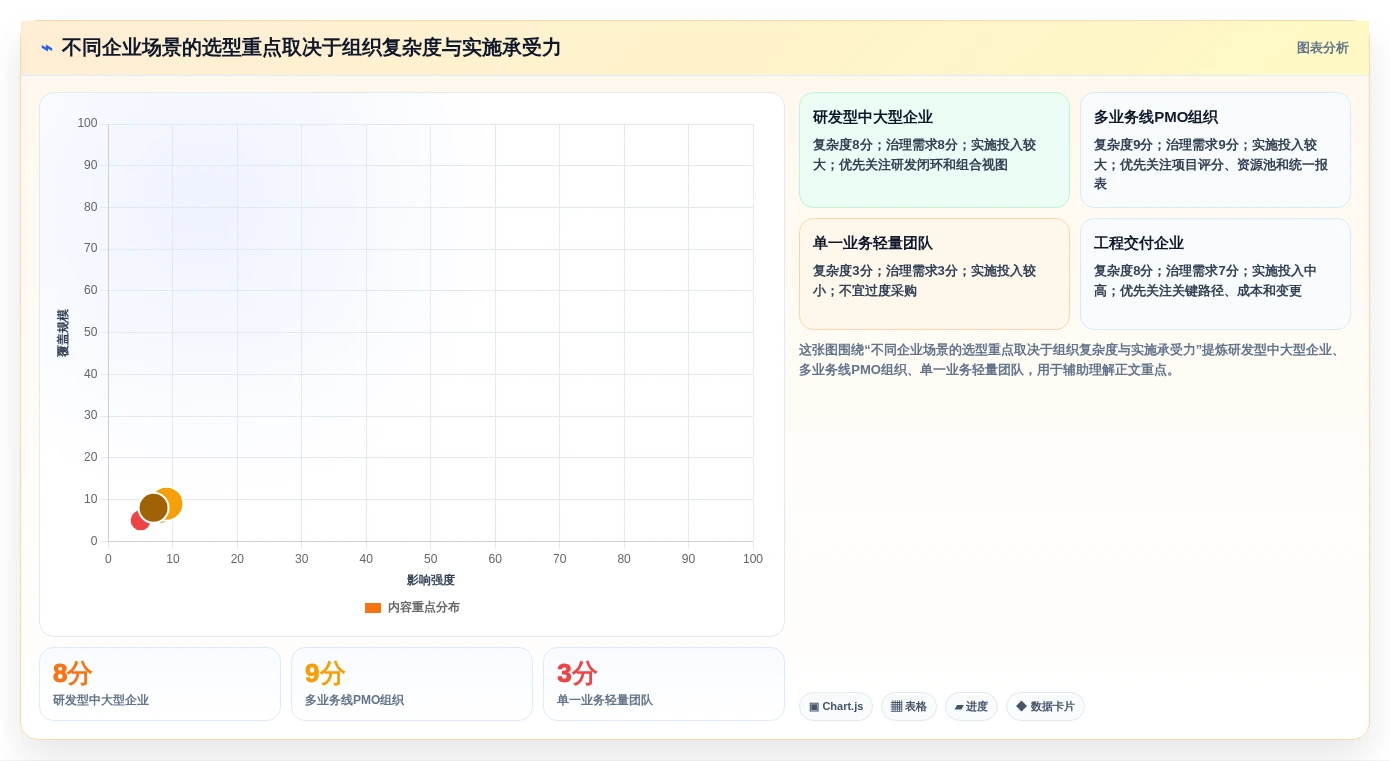Click the 进度 tag chip

971,706
